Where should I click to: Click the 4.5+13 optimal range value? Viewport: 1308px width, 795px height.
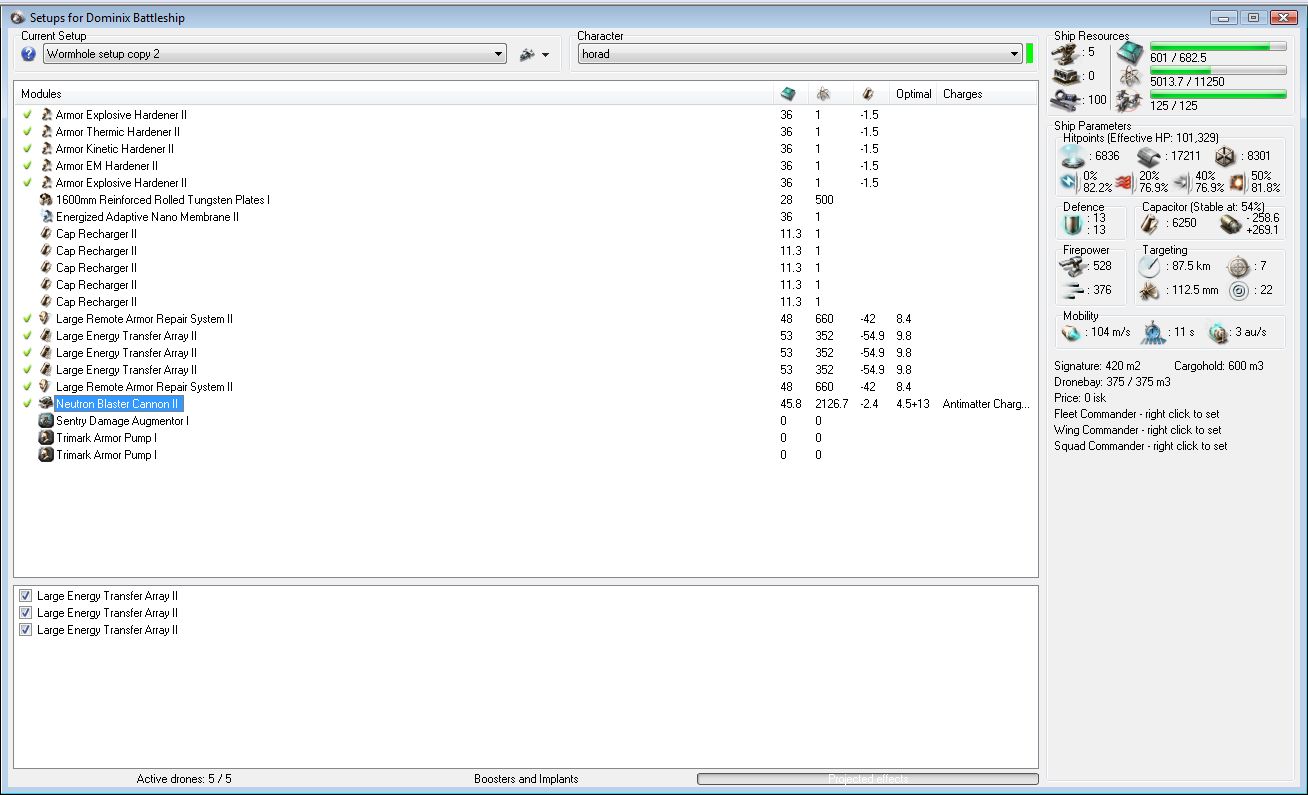point(913,404)
